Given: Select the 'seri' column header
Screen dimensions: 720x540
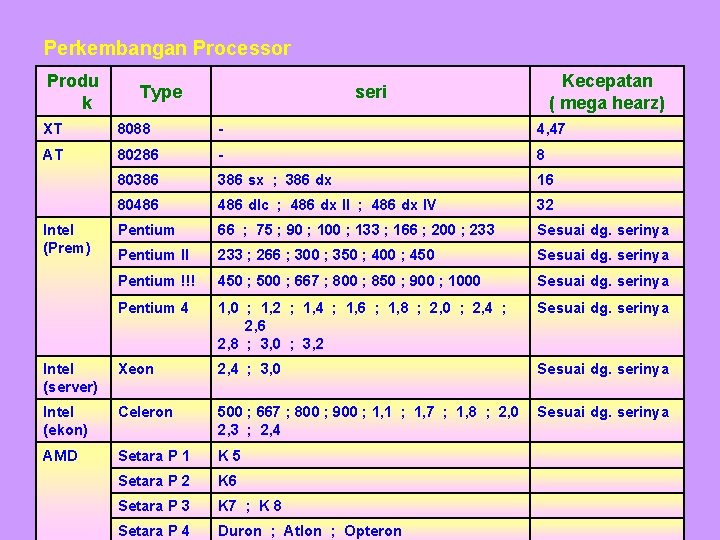Looking at the screenshot, I should [x=371, y=91].
